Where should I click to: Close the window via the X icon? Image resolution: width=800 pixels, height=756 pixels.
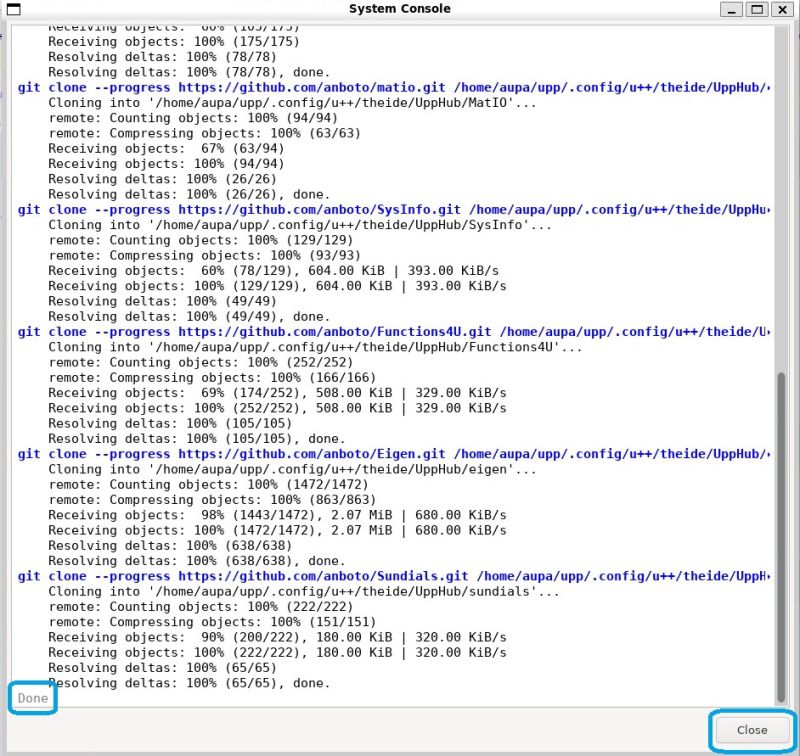[x=781, y=10]
